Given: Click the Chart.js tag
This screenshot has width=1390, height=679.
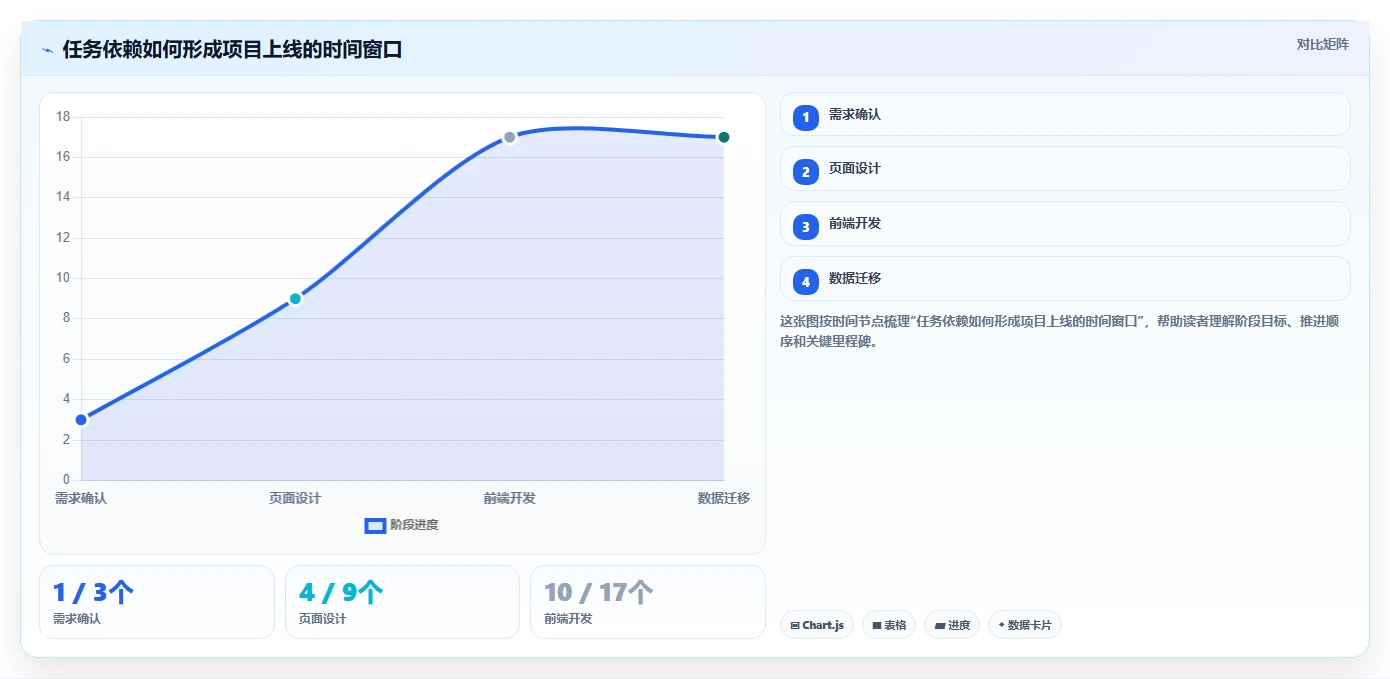Looking at the screenshot, I should pyautogui.click(x=817, y=625).
